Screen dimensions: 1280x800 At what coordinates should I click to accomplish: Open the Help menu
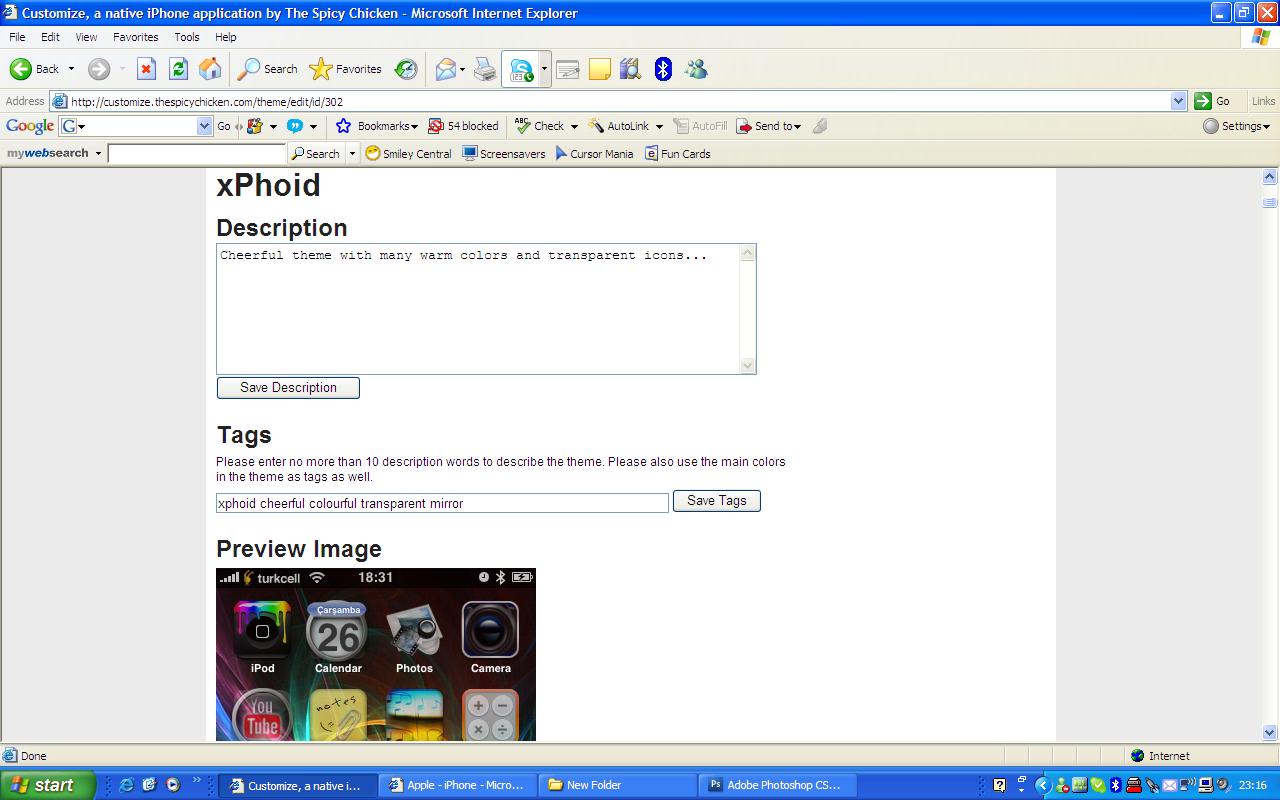point(226,37)
